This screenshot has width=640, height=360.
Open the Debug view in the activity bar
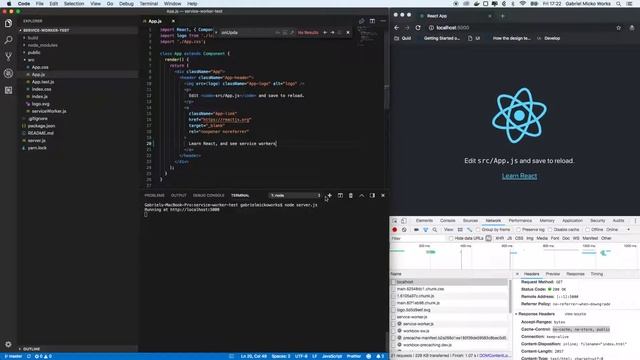(8, 73)
